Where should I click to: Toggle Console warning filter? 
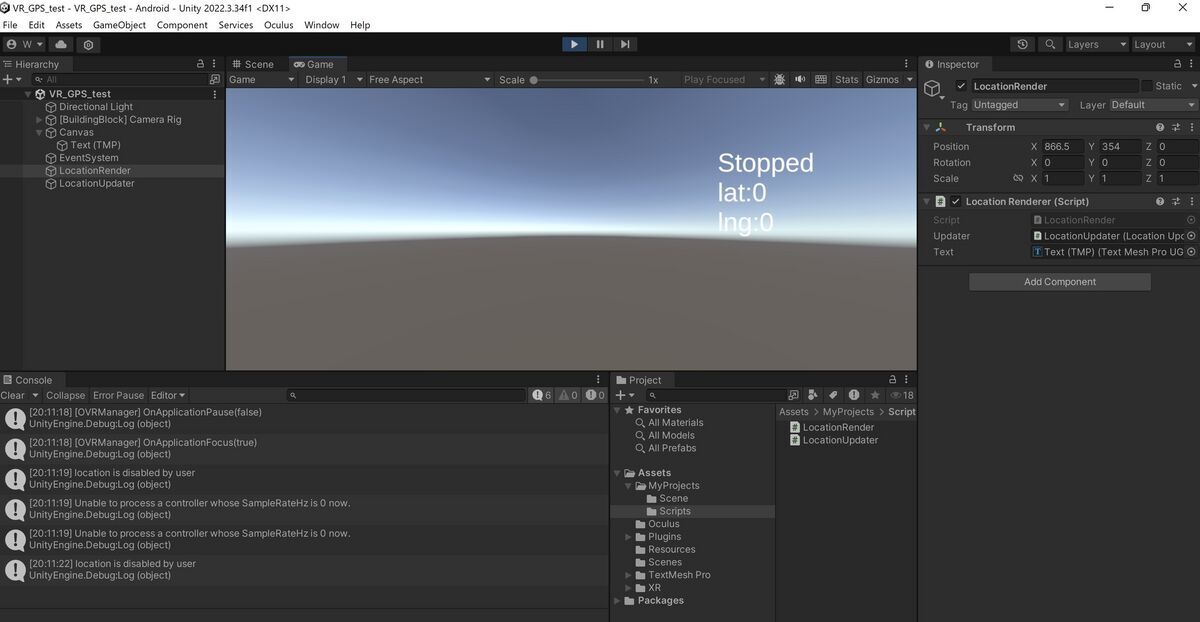(568, 395)
